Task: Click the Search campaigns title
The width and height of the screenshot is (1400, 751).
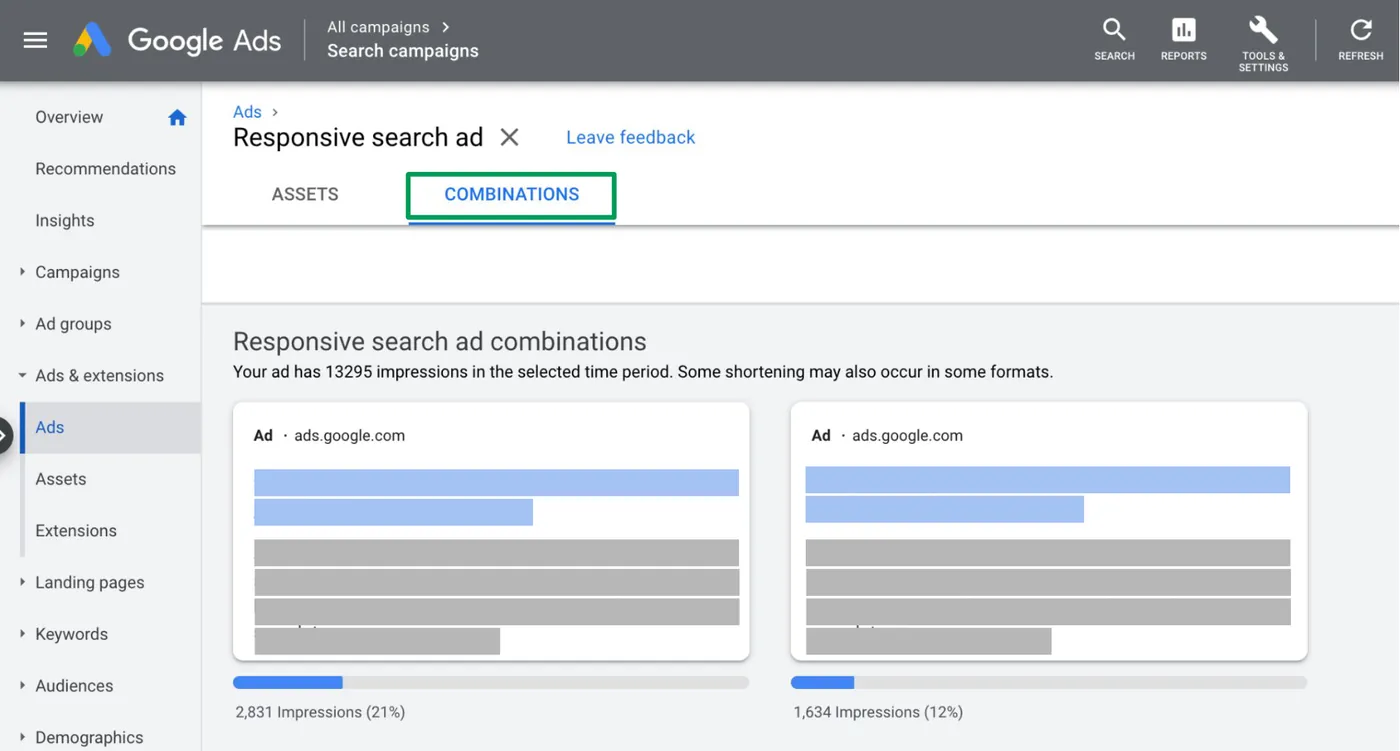Action: (x=403, y=51)
